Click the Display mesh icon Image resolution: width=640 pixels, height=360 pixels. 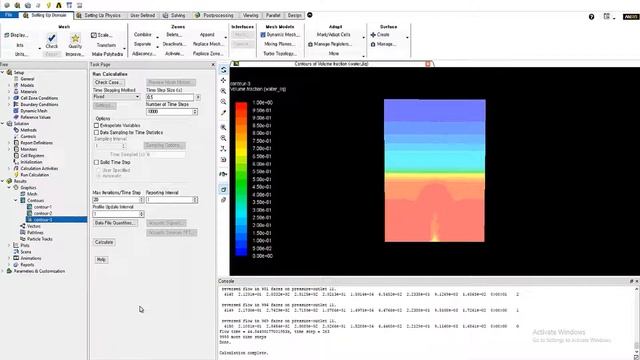point(7,36)
